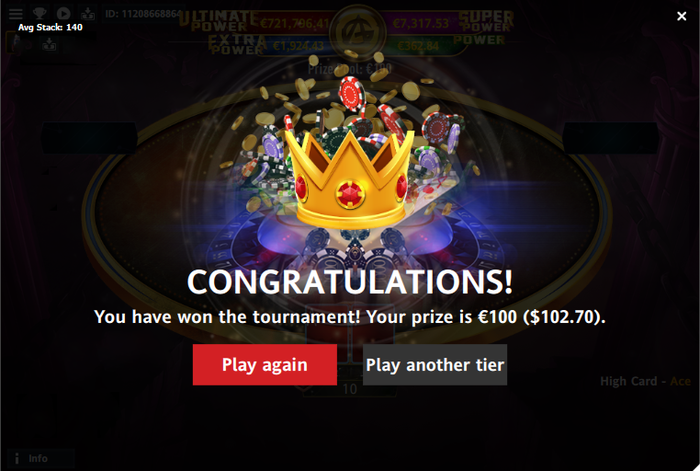This screenshot has height=471, width=700.
Task: Select the Ultimate Power jackpot amount
Action: pyautogui.click(x=295, y=22)
